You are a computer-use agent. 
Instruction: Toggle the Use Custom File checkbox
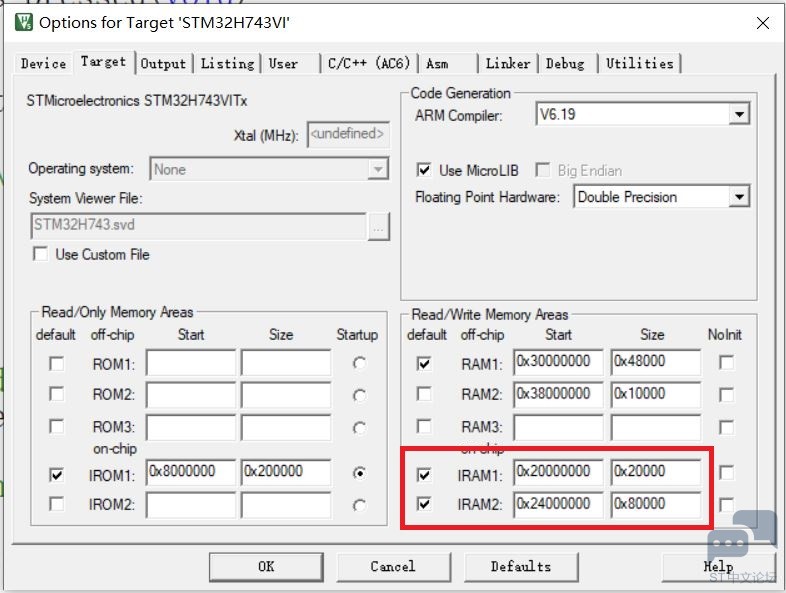tap(41, 254)
